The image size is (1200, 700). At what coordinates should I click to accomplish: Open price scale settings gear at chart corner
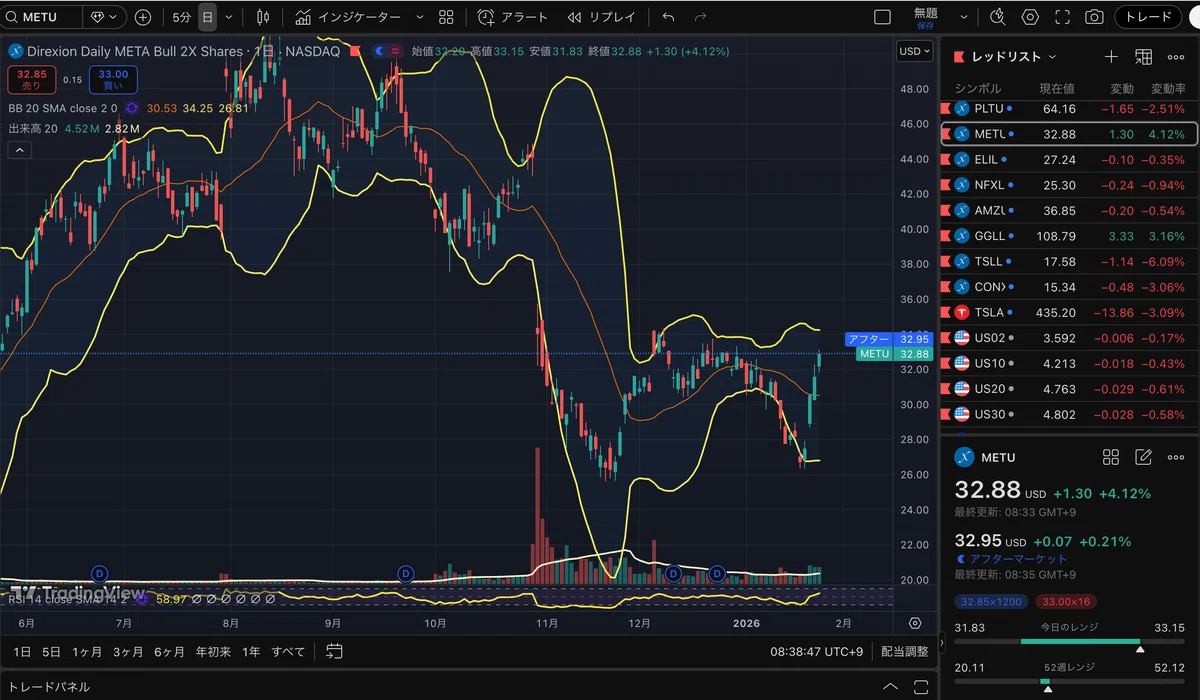915,623
